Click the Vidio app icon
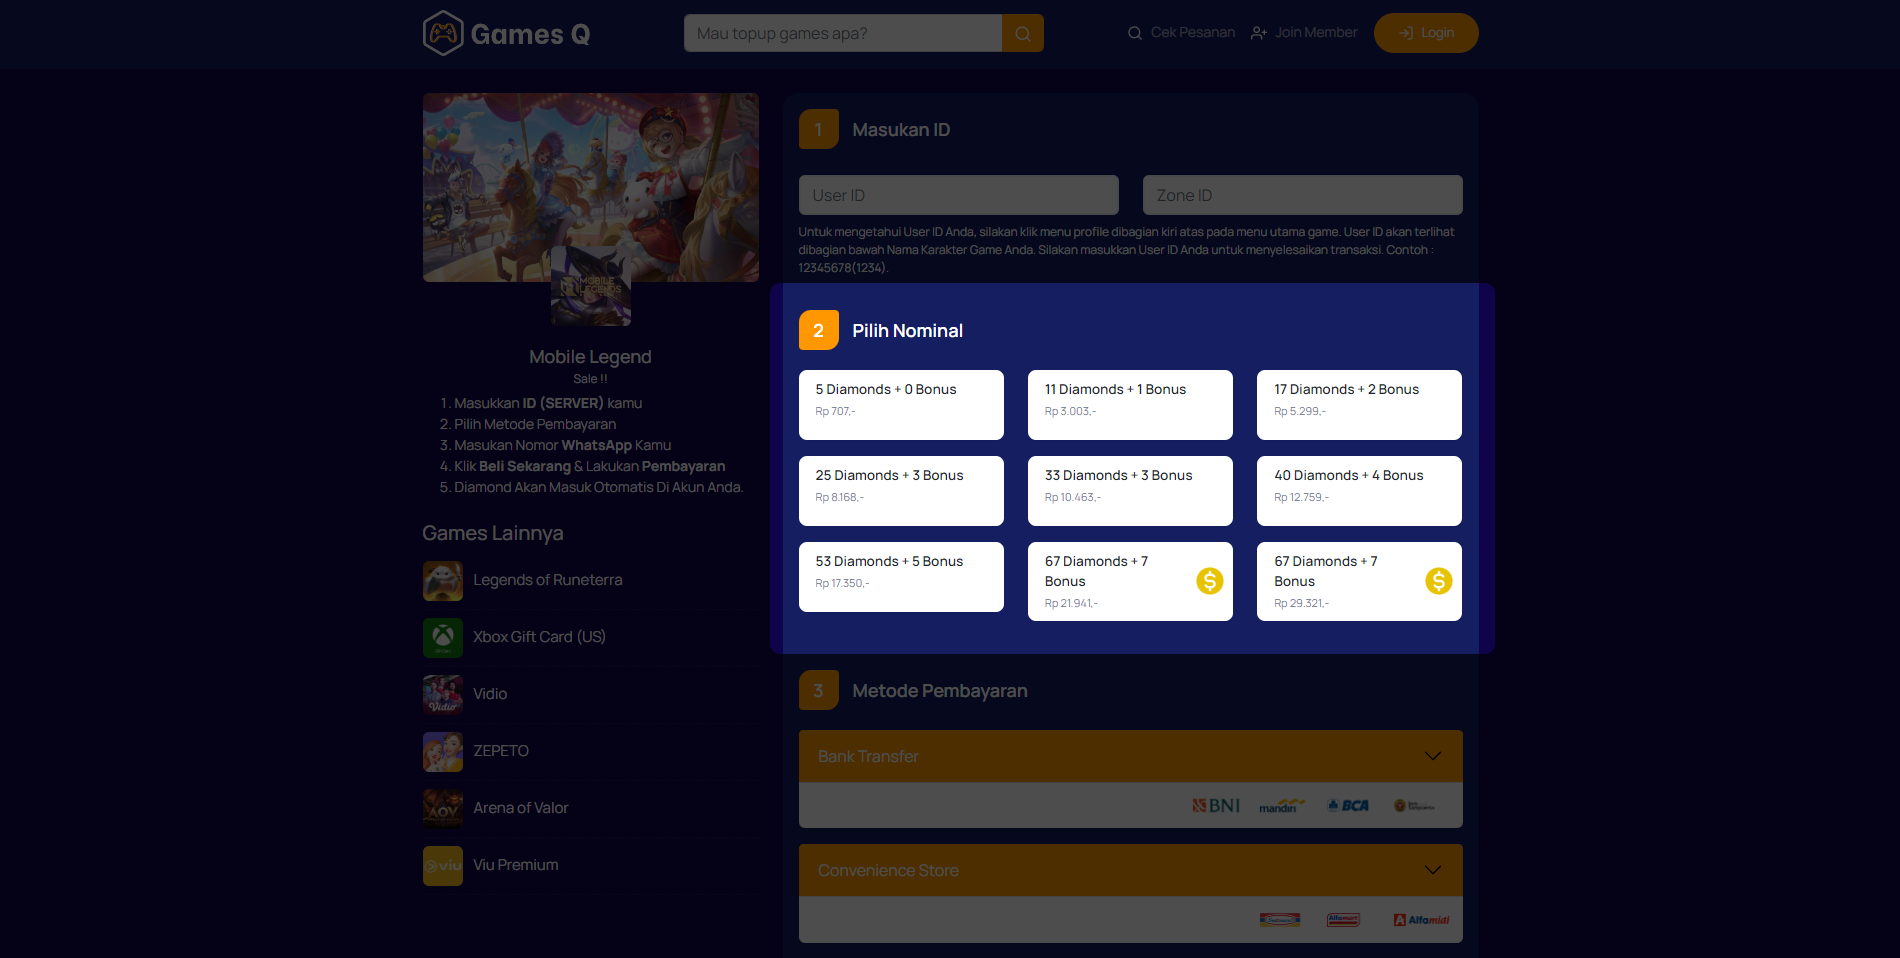The image size is (1900, 958). point(443,695)
